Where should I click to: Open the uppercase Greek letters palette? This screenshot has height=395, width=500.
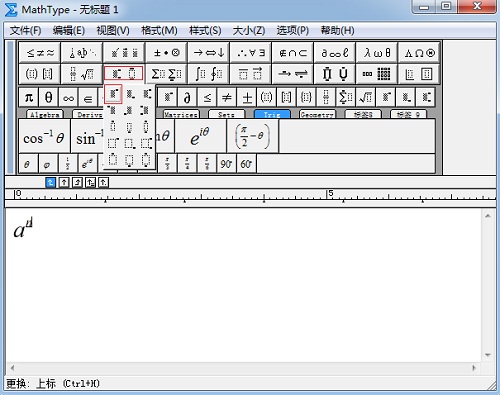[419, 53]
